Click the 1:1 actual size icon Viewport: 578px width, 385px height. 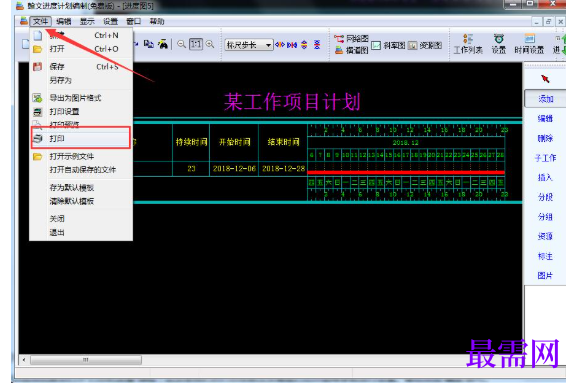(195, 44)
